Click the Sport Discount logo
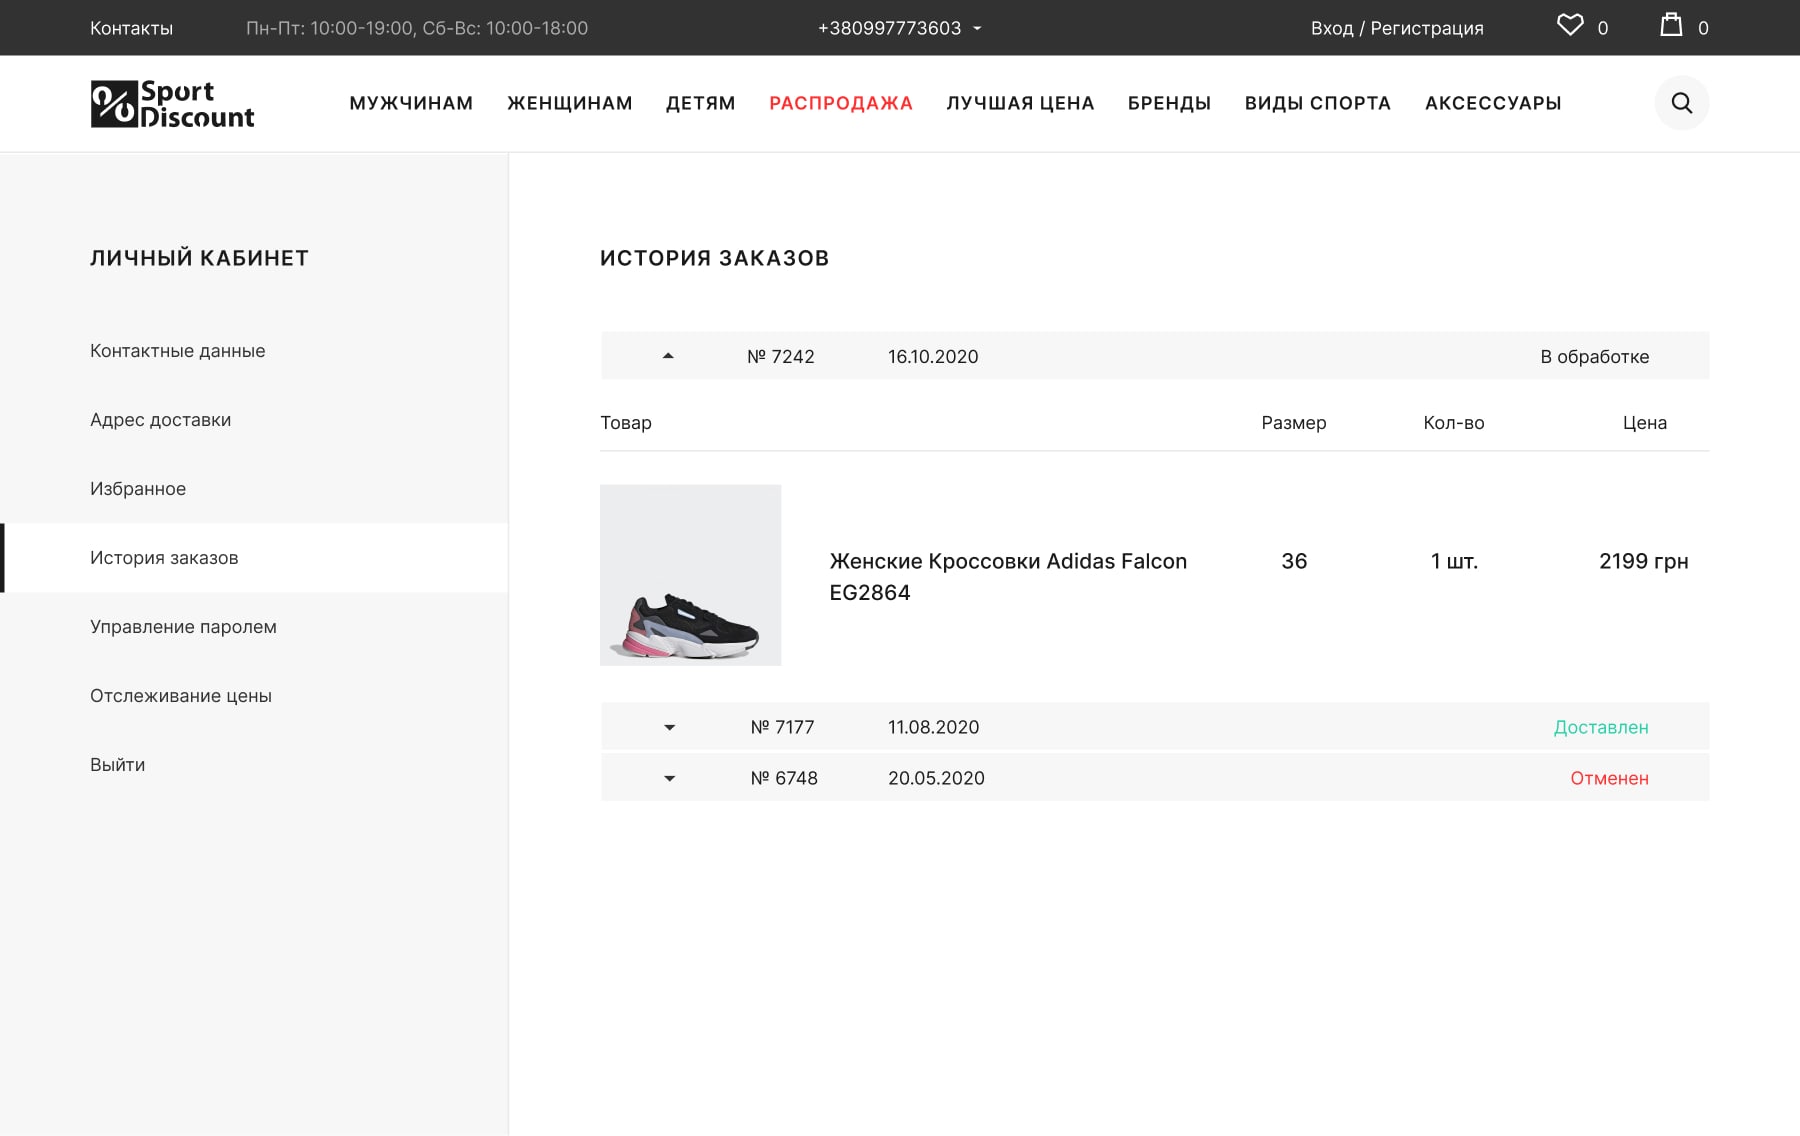 (x=172, y=104)
